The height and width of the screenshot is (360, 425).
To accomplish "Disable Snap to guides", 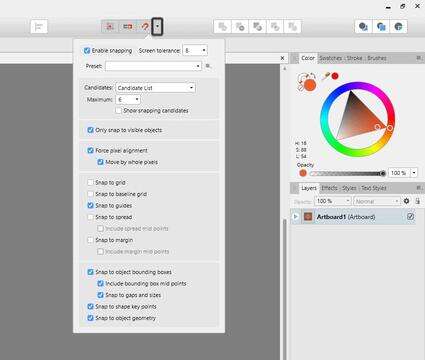I will click(x=90, y=205).
